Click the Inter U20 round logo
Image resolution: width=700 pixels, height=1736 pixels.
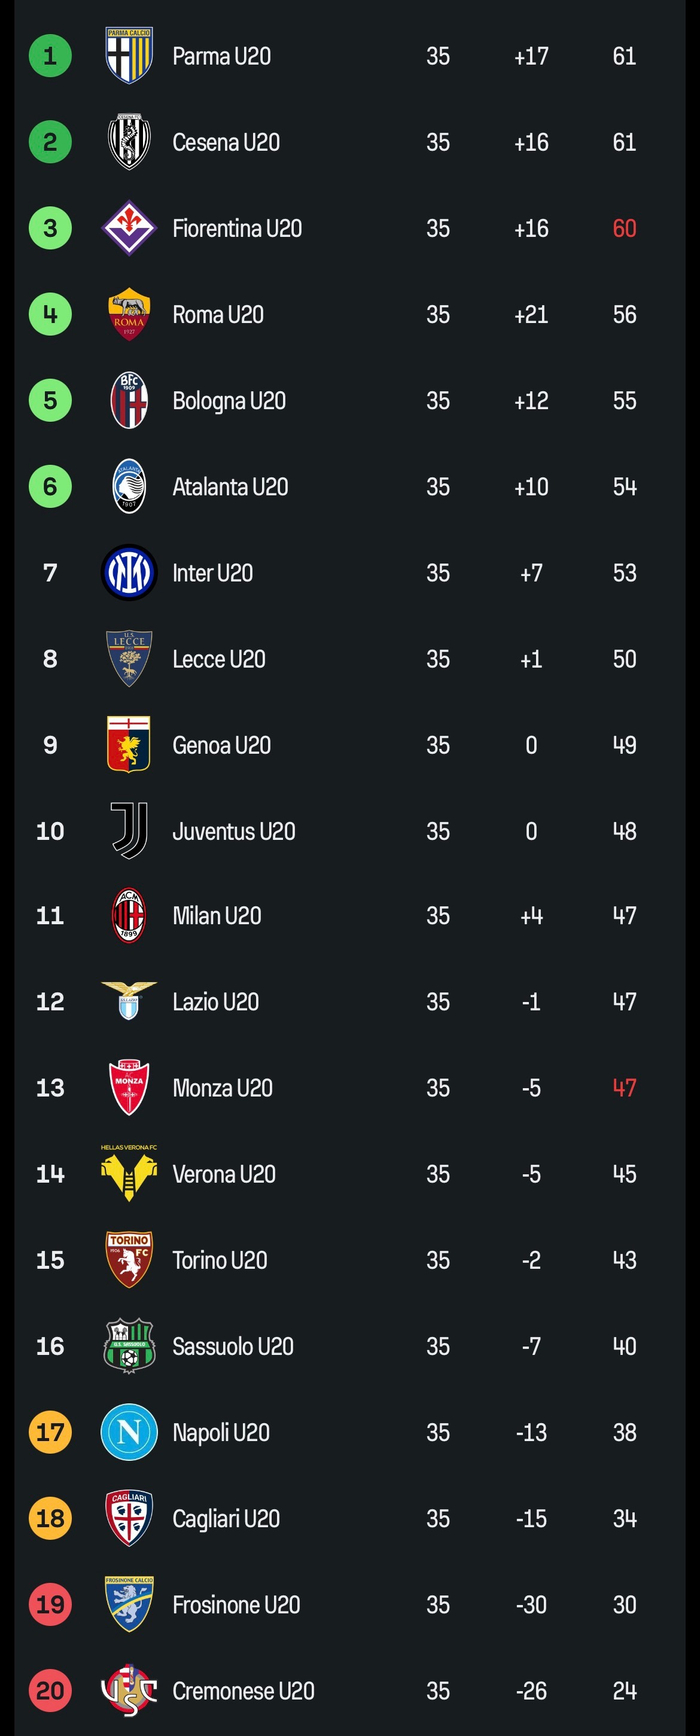coord(129,573)
